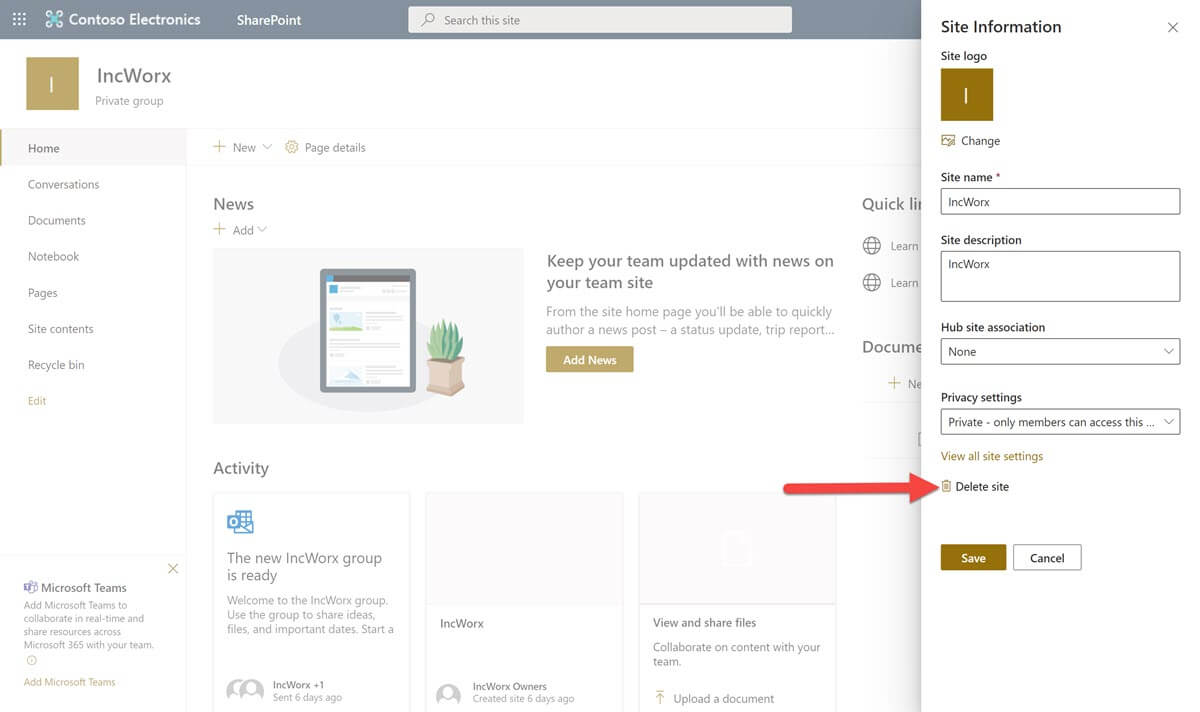Open the app launcher waffle icon

click(x=19, y=19)
